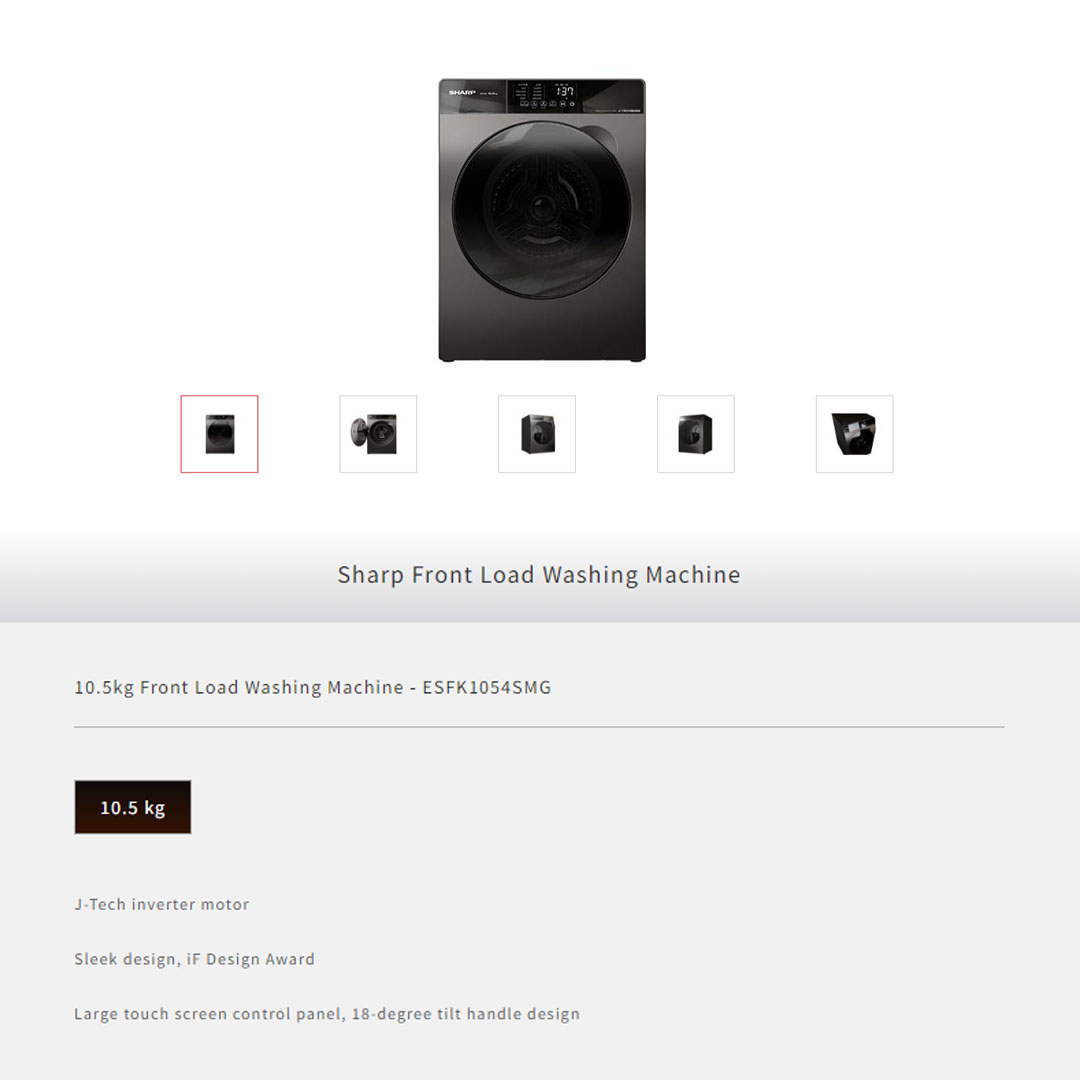1080x1080 pixels.
Task: Click the door handle on the washer
Action: pyautogui.click(x=601, y=140)
